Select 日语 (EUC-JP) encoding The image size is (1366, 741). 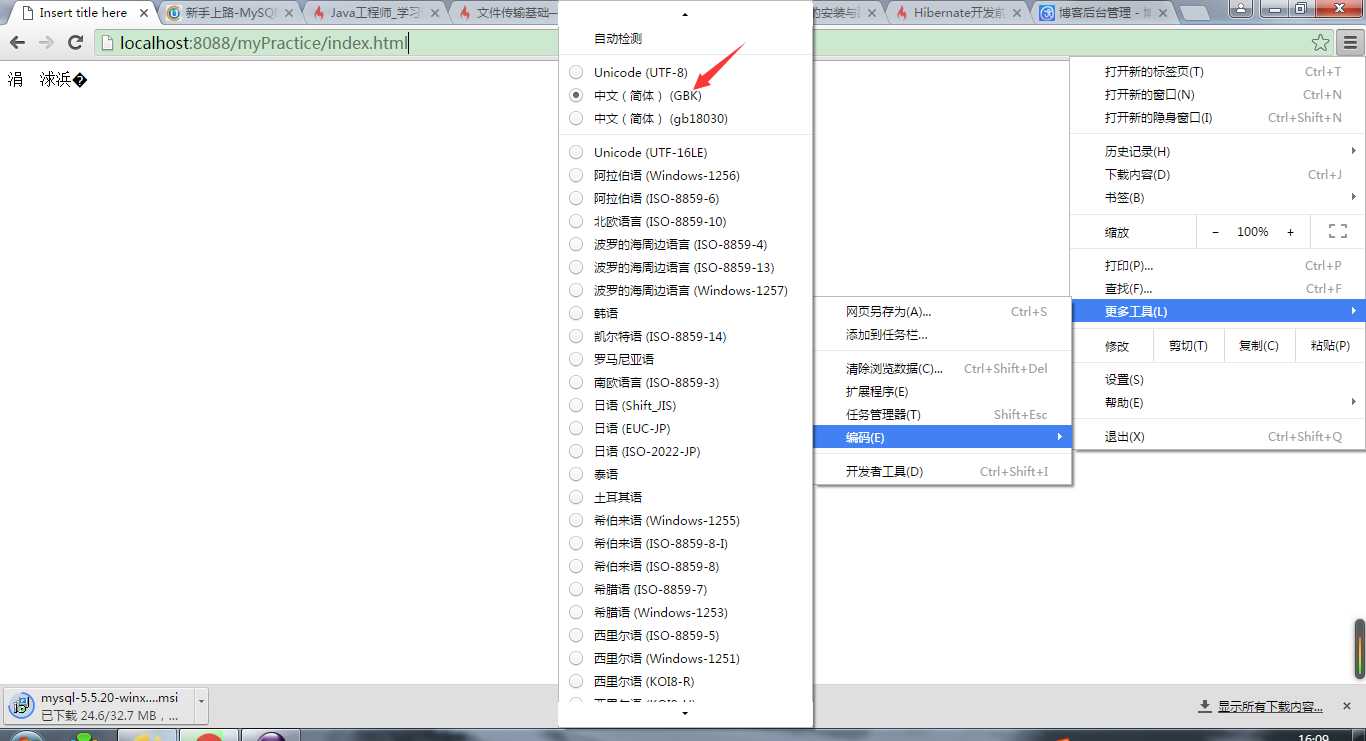[686, 428]
